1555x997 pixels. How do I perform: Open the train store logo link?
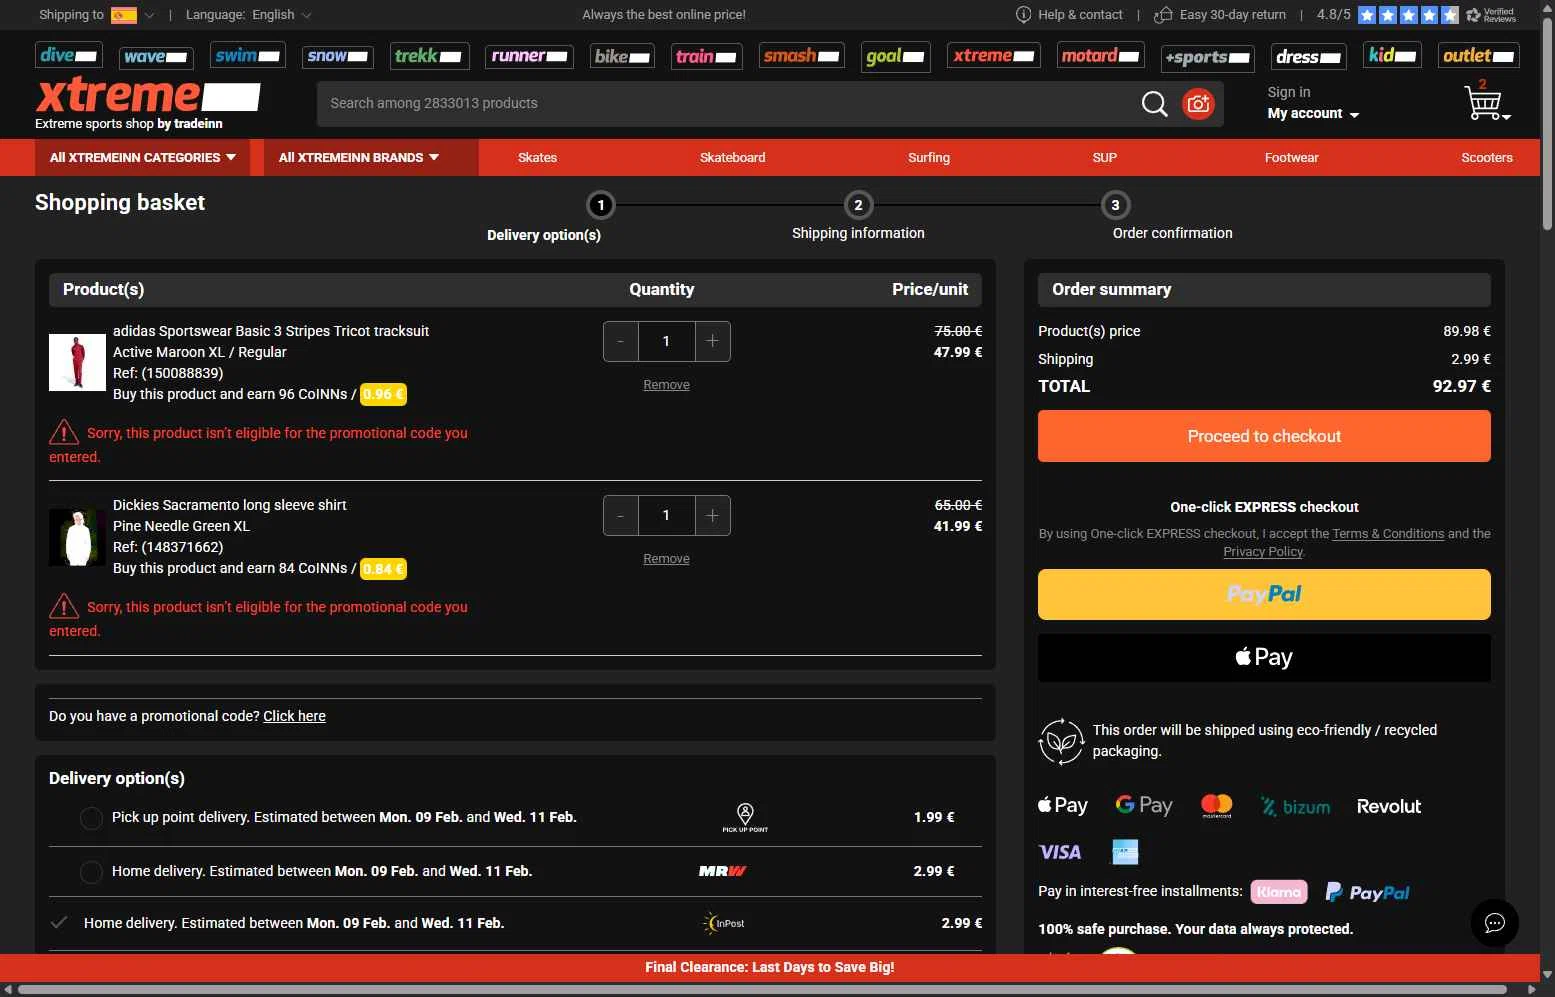pos(706,56)
